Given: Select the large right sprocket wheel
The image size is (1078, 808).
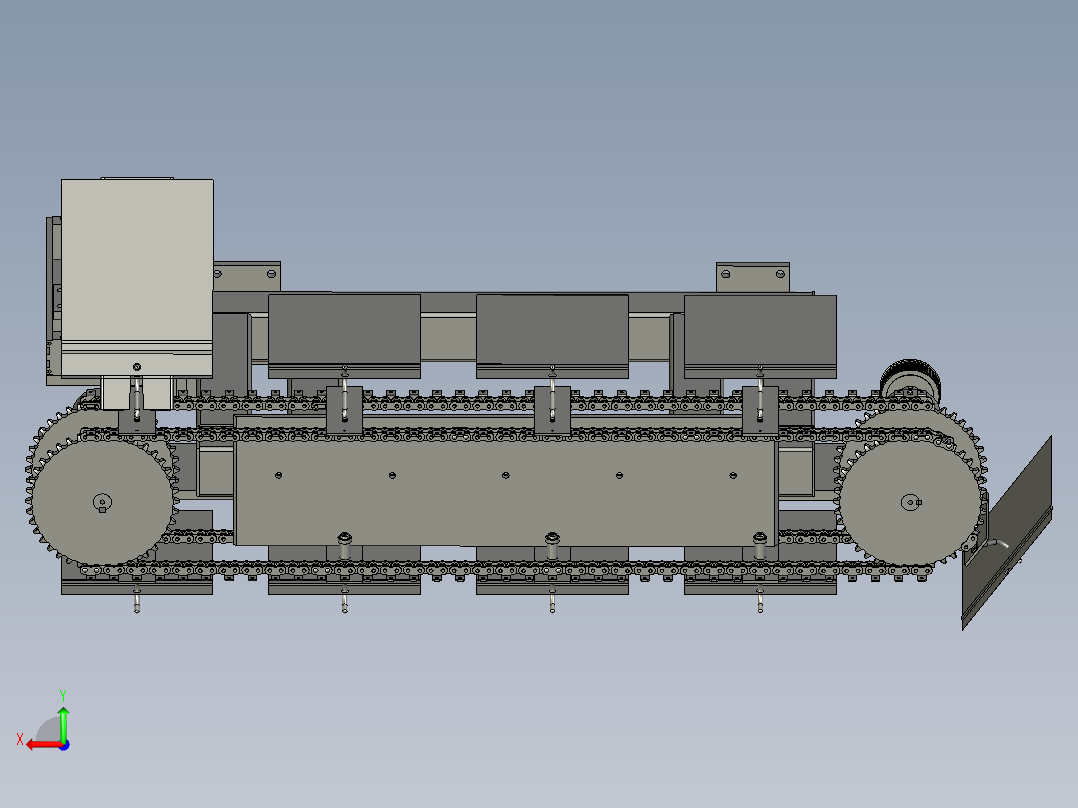Looking at the screenshot, I should tap(910, 501).
